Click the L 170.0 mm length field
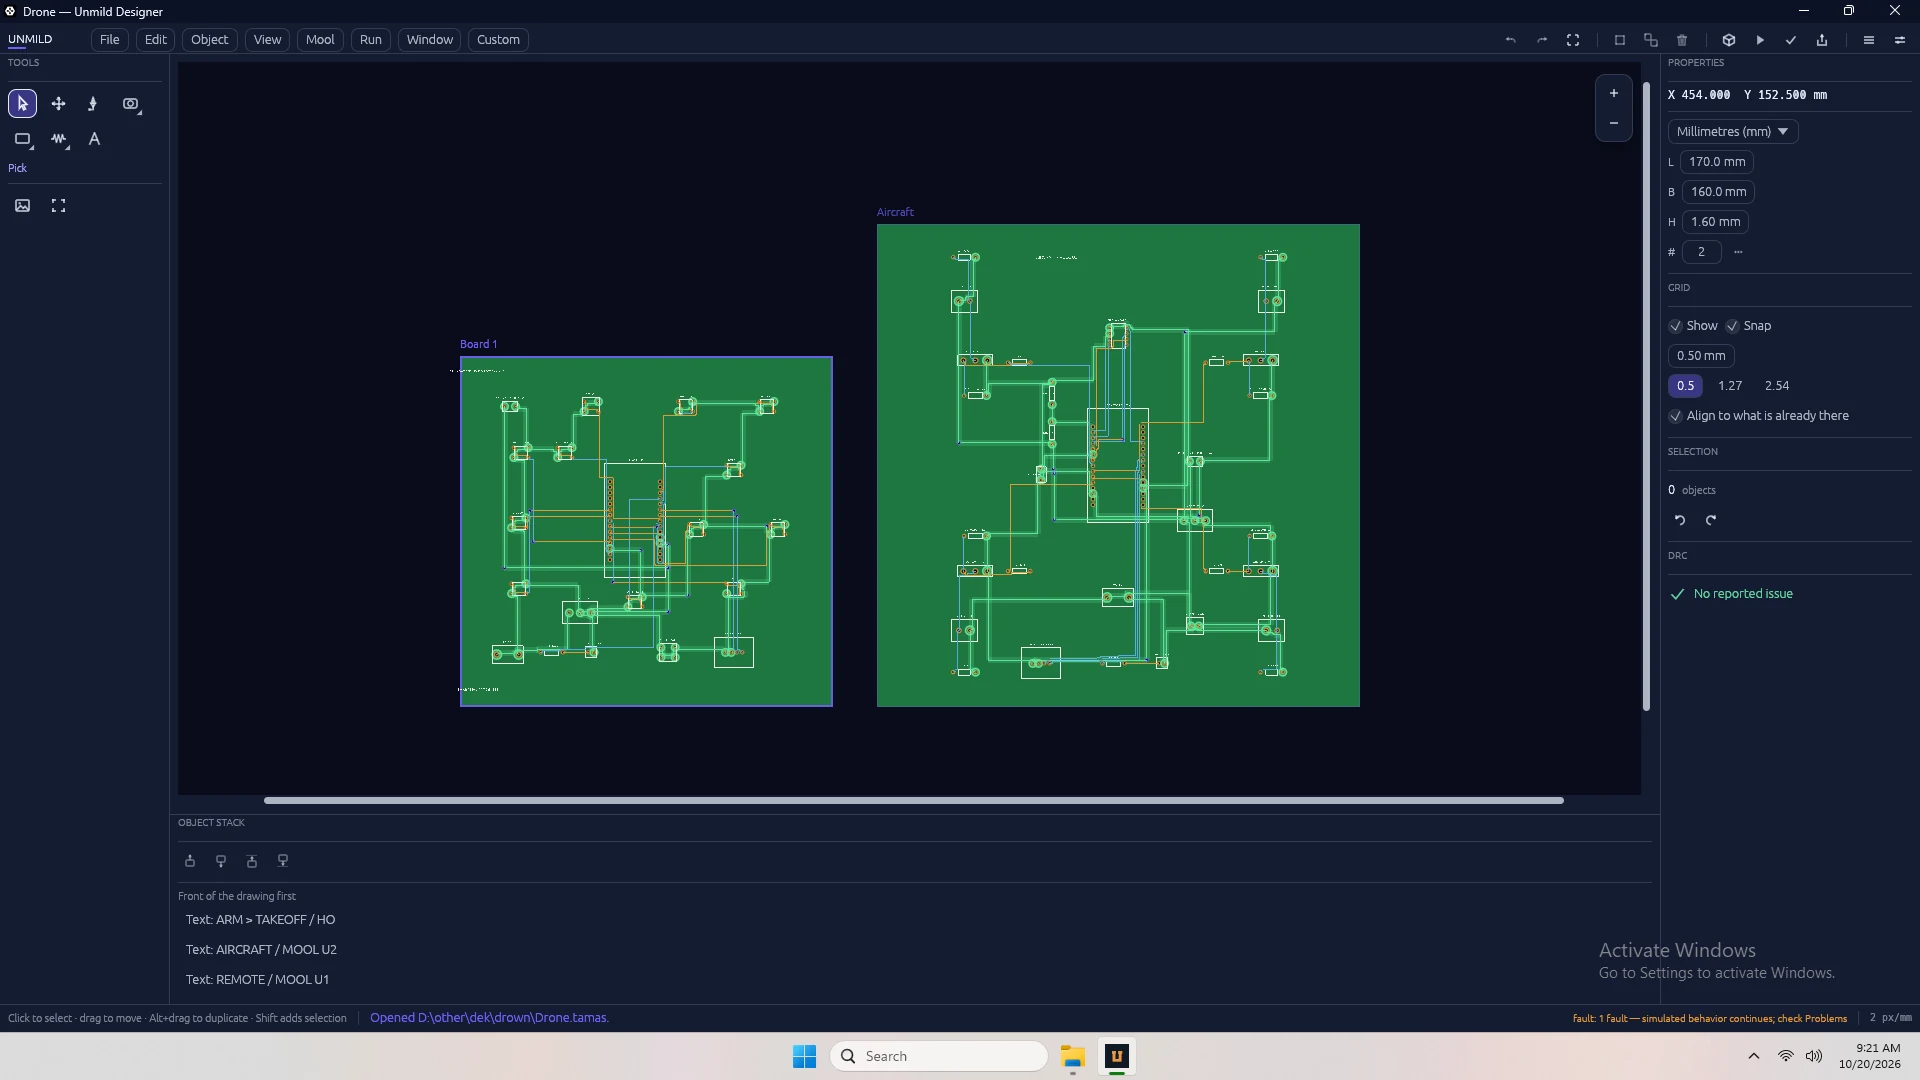Screen dimensions: 1920x1080 point(1717,162)
